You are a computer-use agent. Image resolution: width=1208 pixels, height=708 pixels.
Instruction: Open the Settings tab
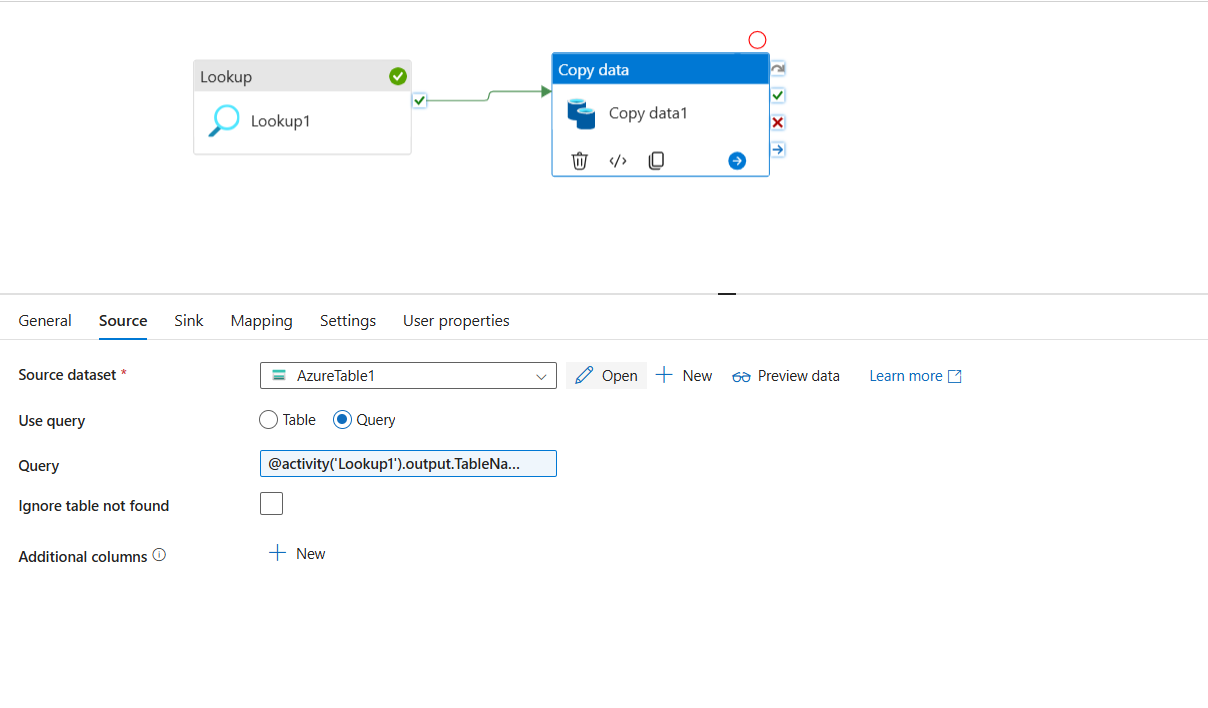coord(348,321)
